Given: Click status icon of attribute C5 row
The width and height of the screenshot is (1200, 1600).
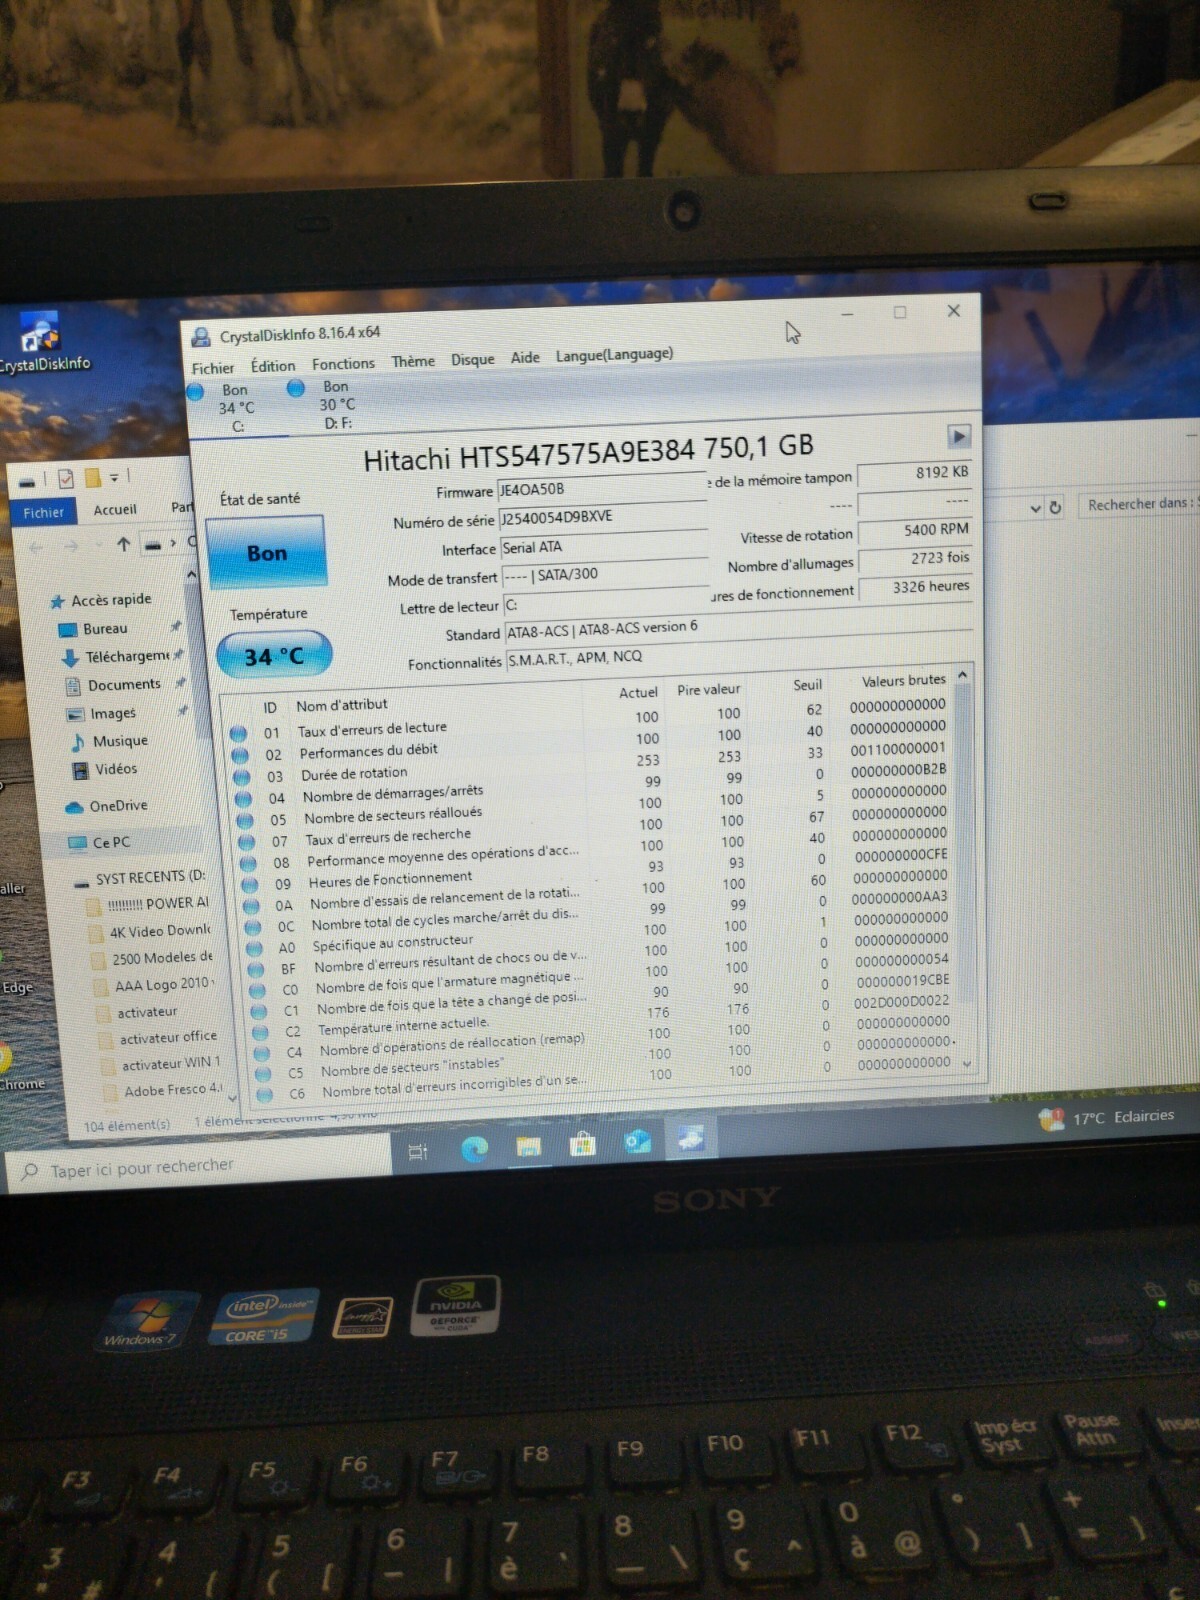Looking at the screenshot, I should 264,1074.
